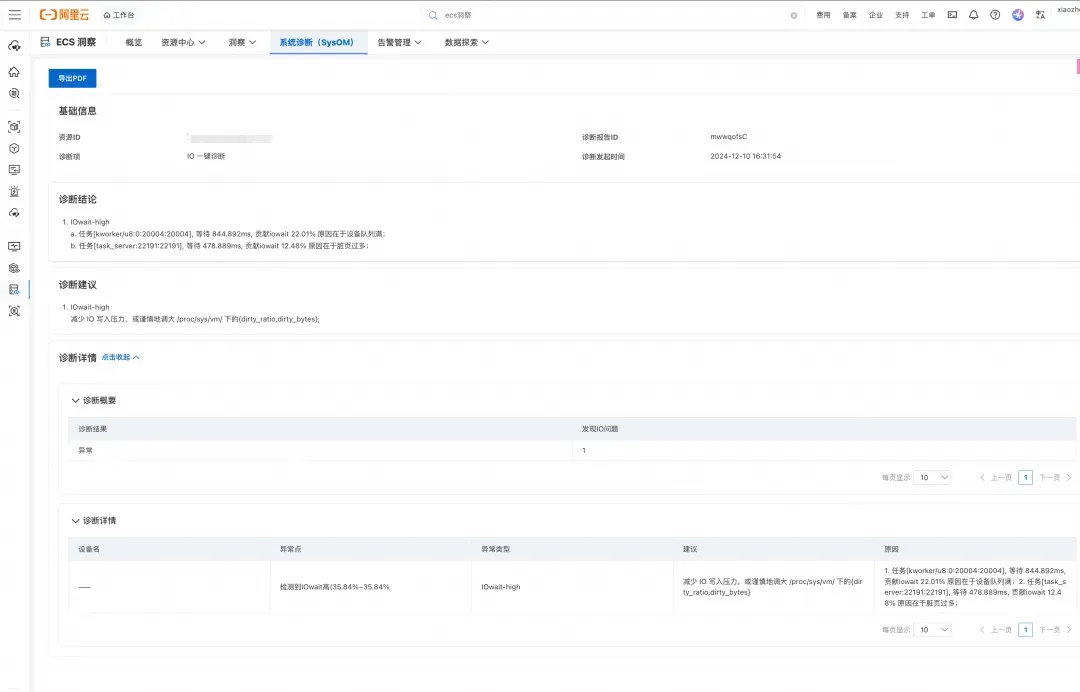1080x692 pixels.
Task: Open page-size dropdown in 诊断详情 table
Action: click(x=932, y=630)
